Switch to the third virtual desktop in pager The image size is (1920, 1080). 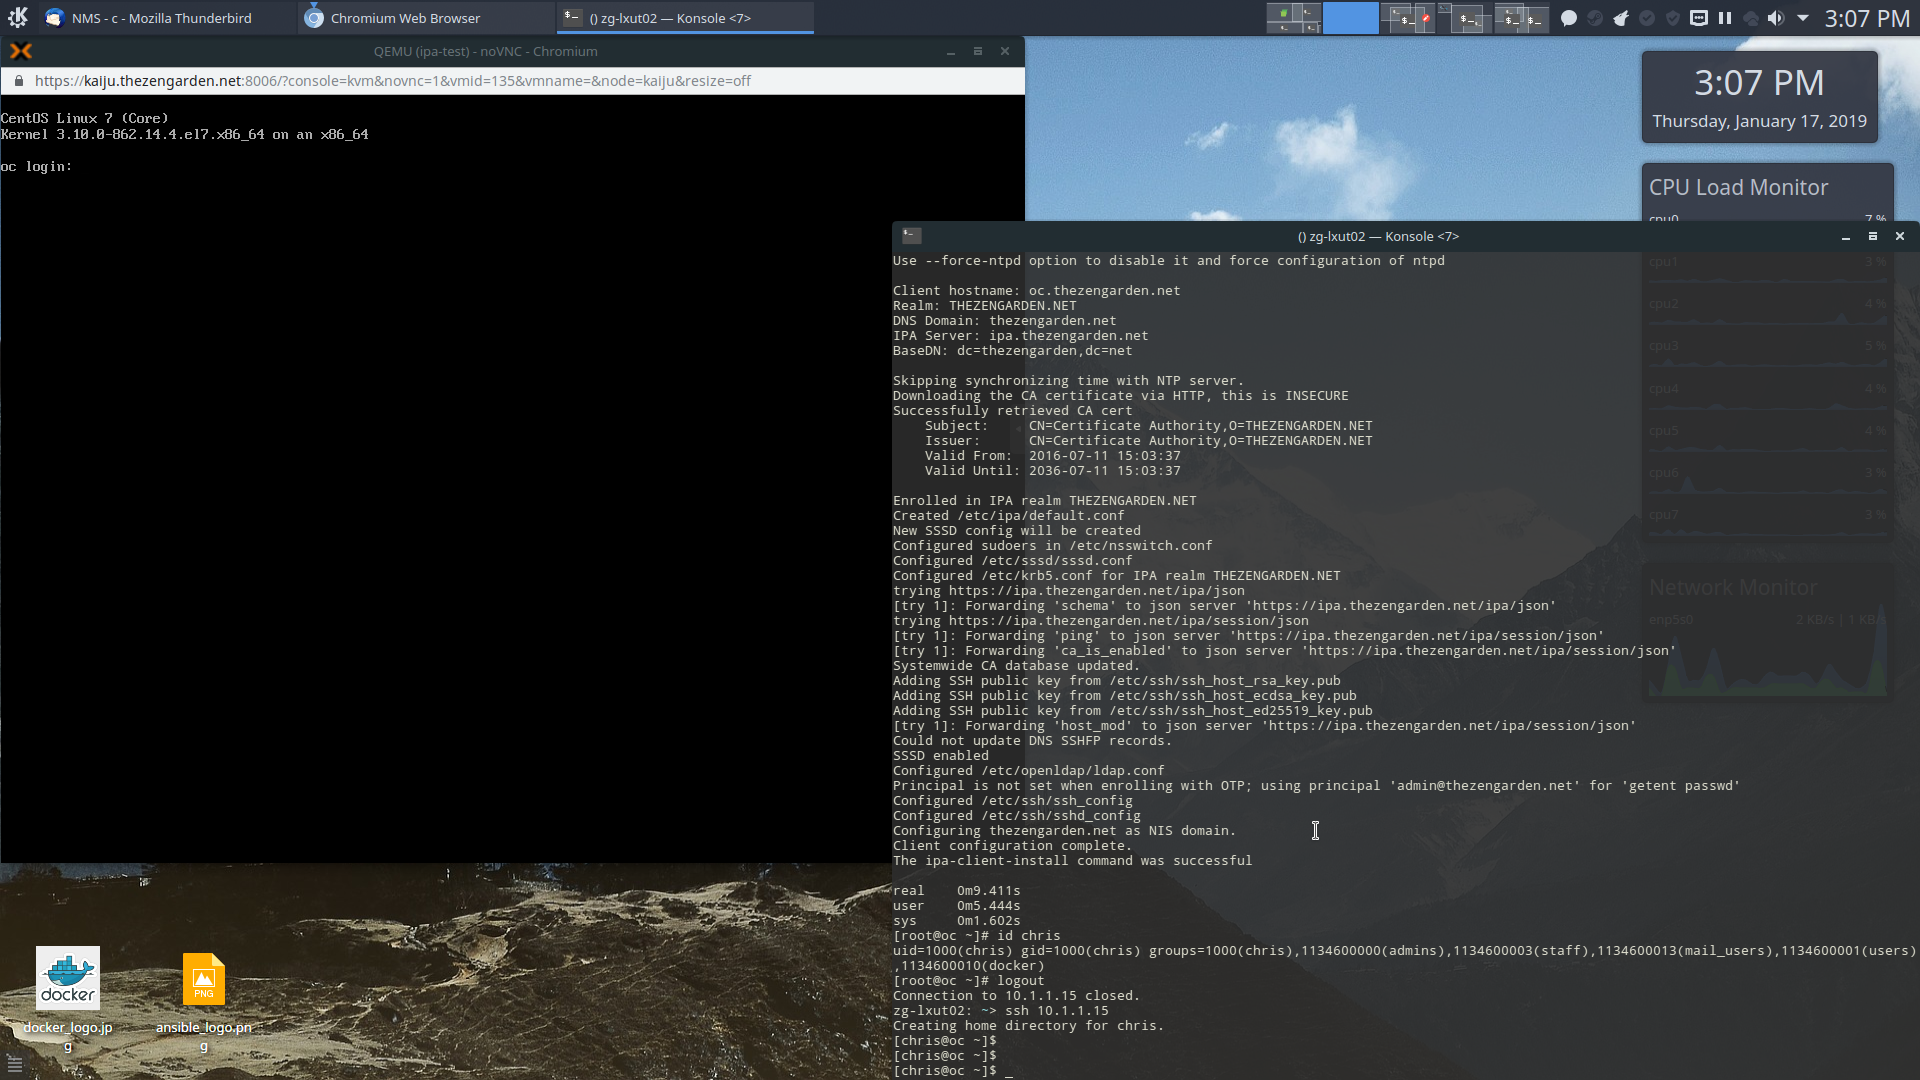[x=1407, y=18]
